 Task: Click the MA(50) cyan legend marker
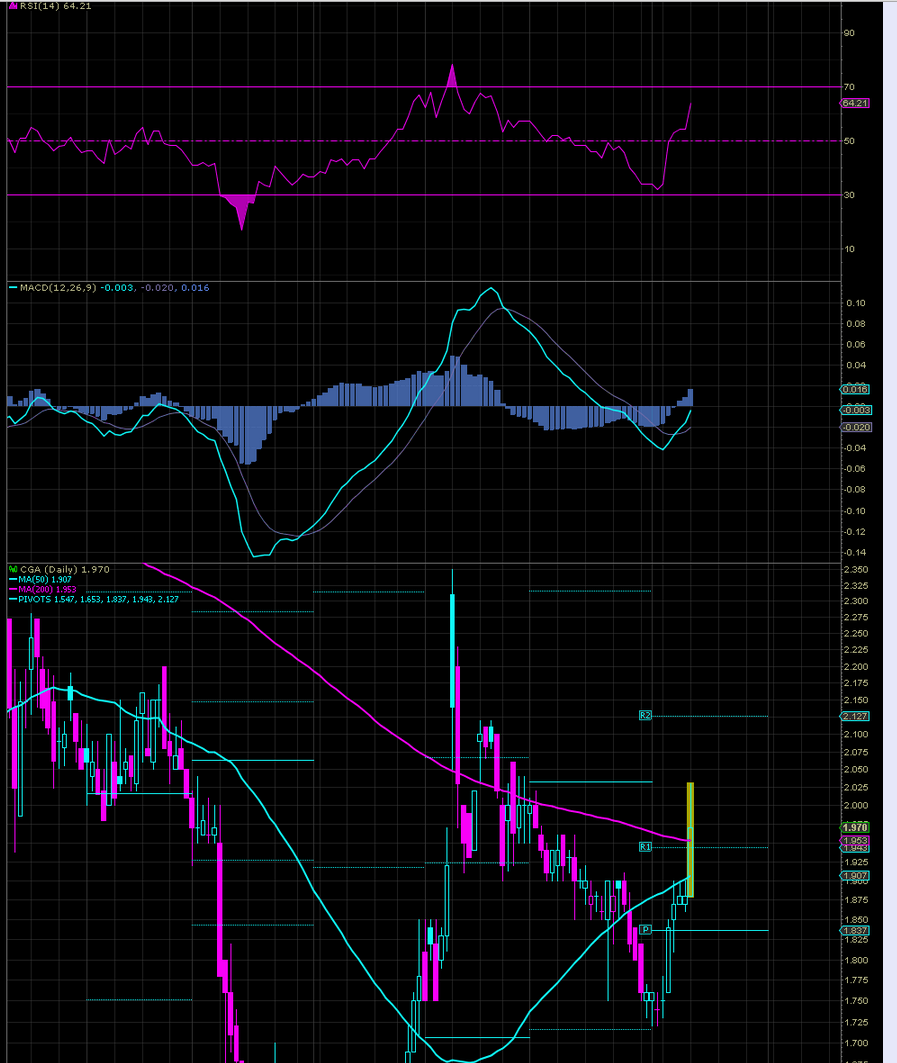(12, 579)
